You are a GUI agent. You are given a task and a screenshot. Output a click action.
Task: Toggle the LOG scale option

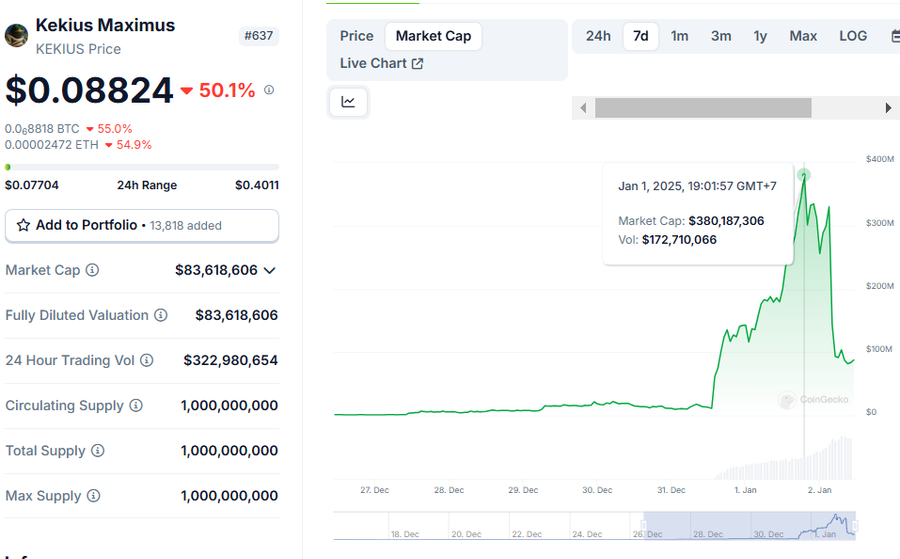853,36
